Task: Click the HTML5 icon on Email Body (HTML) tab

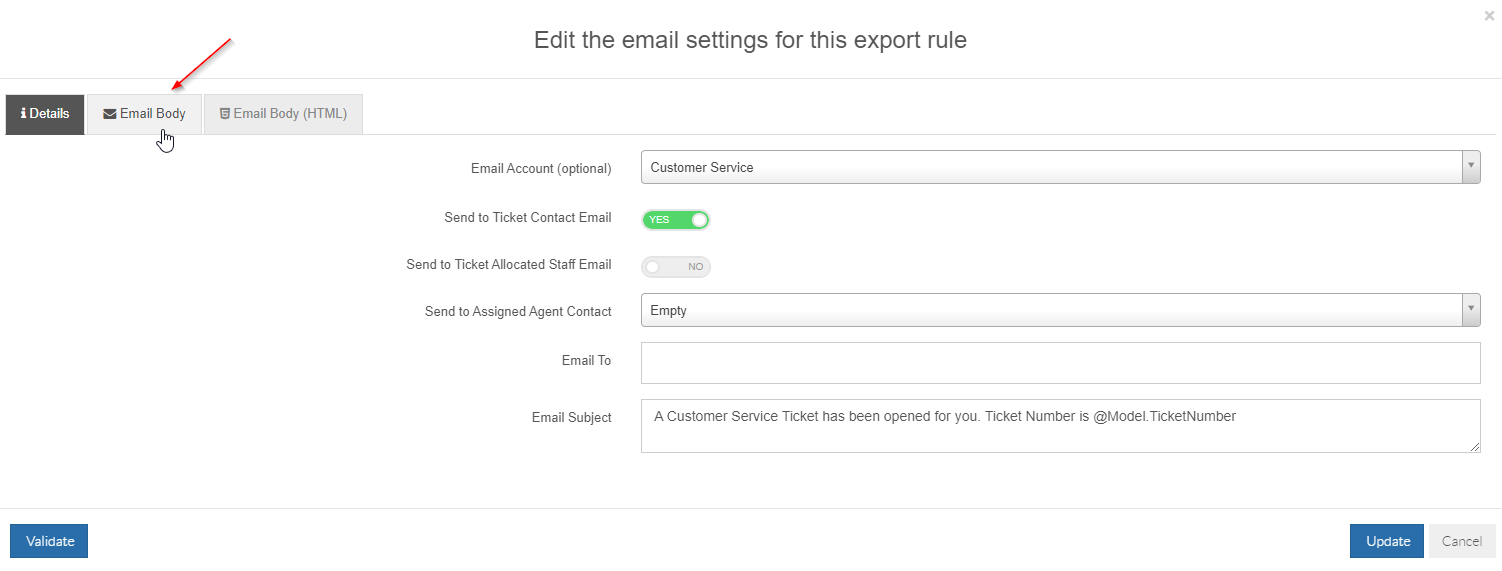Action: [x=225, y=114]
